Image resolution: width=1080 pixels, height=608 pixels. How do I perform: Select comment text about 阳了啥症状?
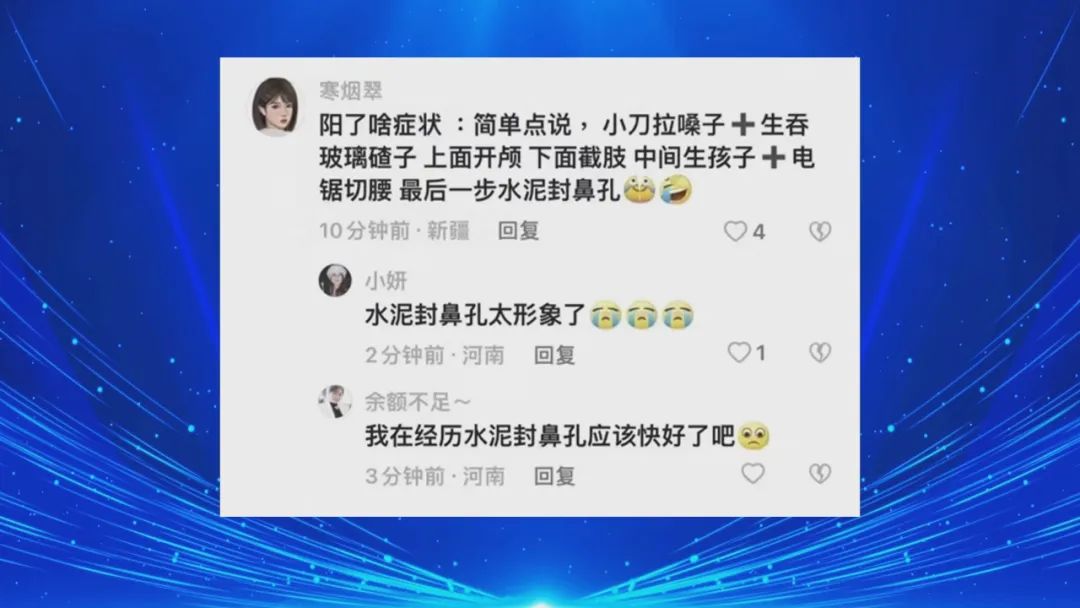pyautogui.click(x=567, y=158)
